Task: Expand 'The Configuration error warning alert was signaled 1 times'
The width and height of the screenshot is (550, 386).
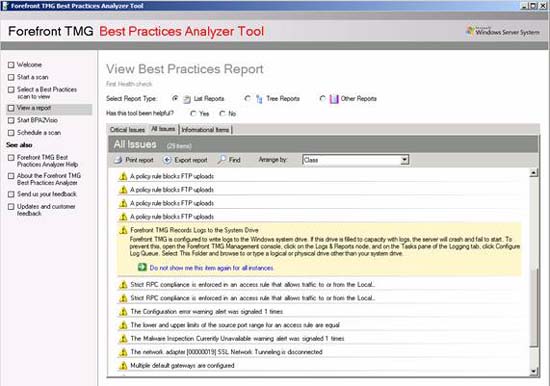Action: coord(207,312)
